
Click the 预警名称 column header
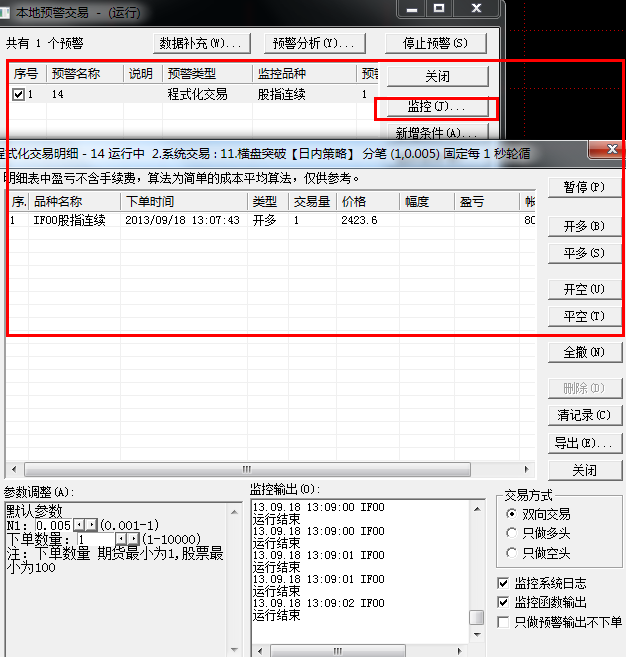tap(85, 74)
